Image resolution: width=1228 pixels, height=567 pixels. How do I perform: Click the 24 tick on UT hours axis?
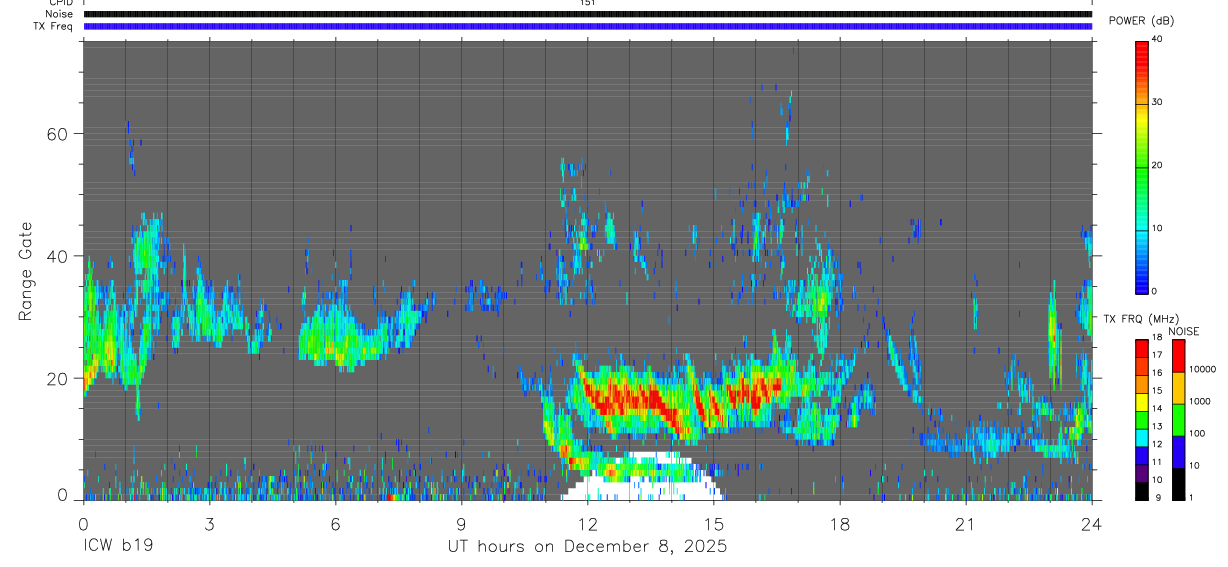pos(1092,523)
